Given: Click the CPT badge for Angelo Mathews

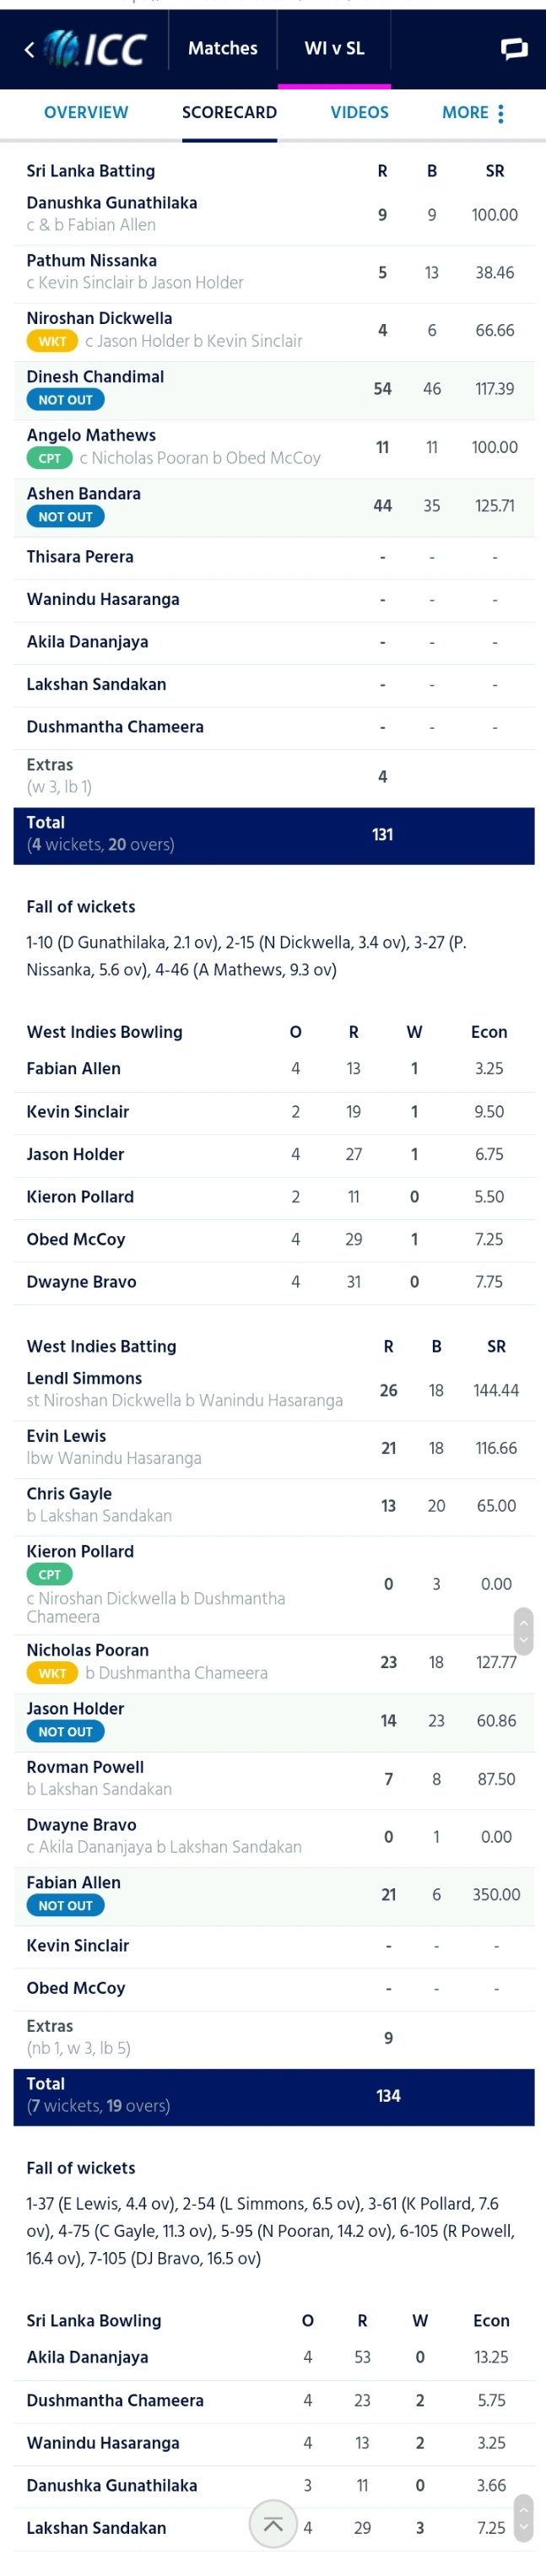Looking at the screenshot, I should [50, 458].
